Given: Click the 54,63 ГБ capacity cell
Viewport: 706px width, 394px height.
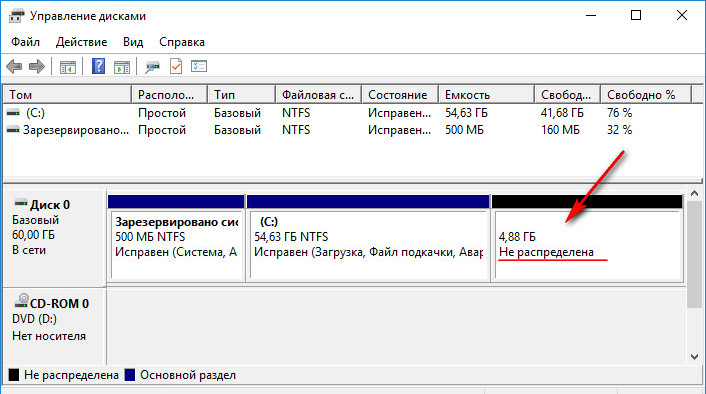Looking at the screenshot, I should (466, 113).
